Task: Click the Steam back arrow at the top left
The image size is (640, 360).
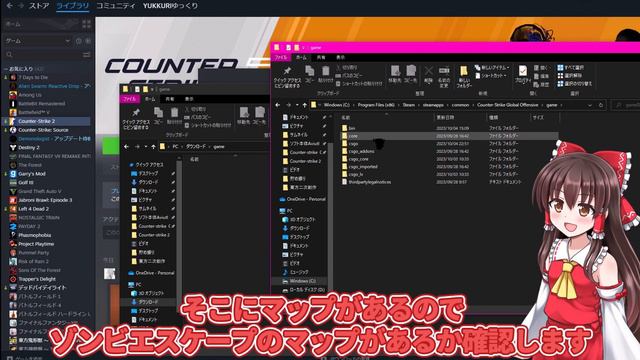Action: pyautogui.click(x=9, y=6)
